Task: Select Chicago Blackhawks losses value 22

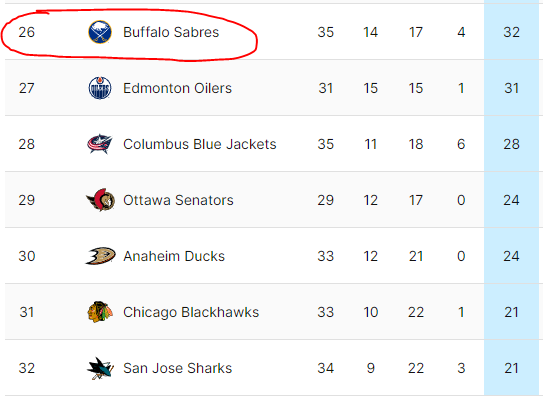Action: pyautogui.click(x=416, y=312)
